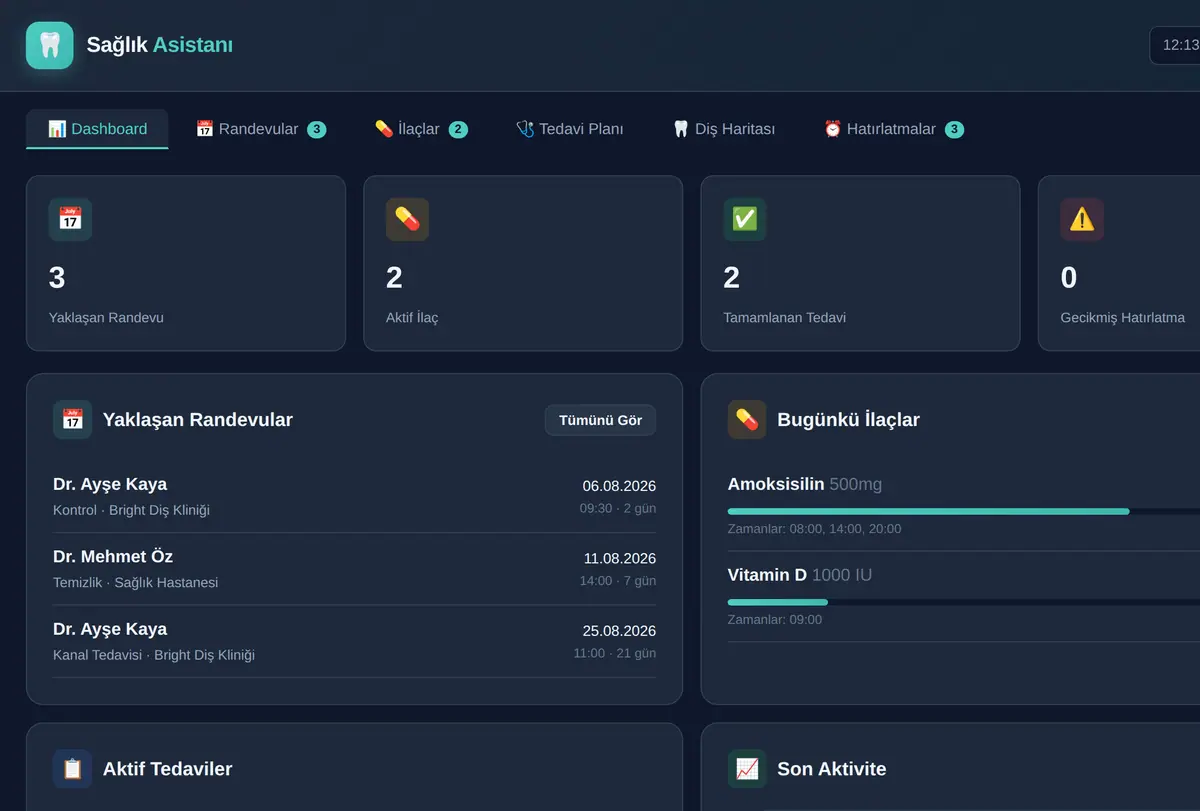Click the green checkmark icon in Tamamlanan Tedavi card
The height and width of the screenshot is (811, 1200).
coord(745,219)
